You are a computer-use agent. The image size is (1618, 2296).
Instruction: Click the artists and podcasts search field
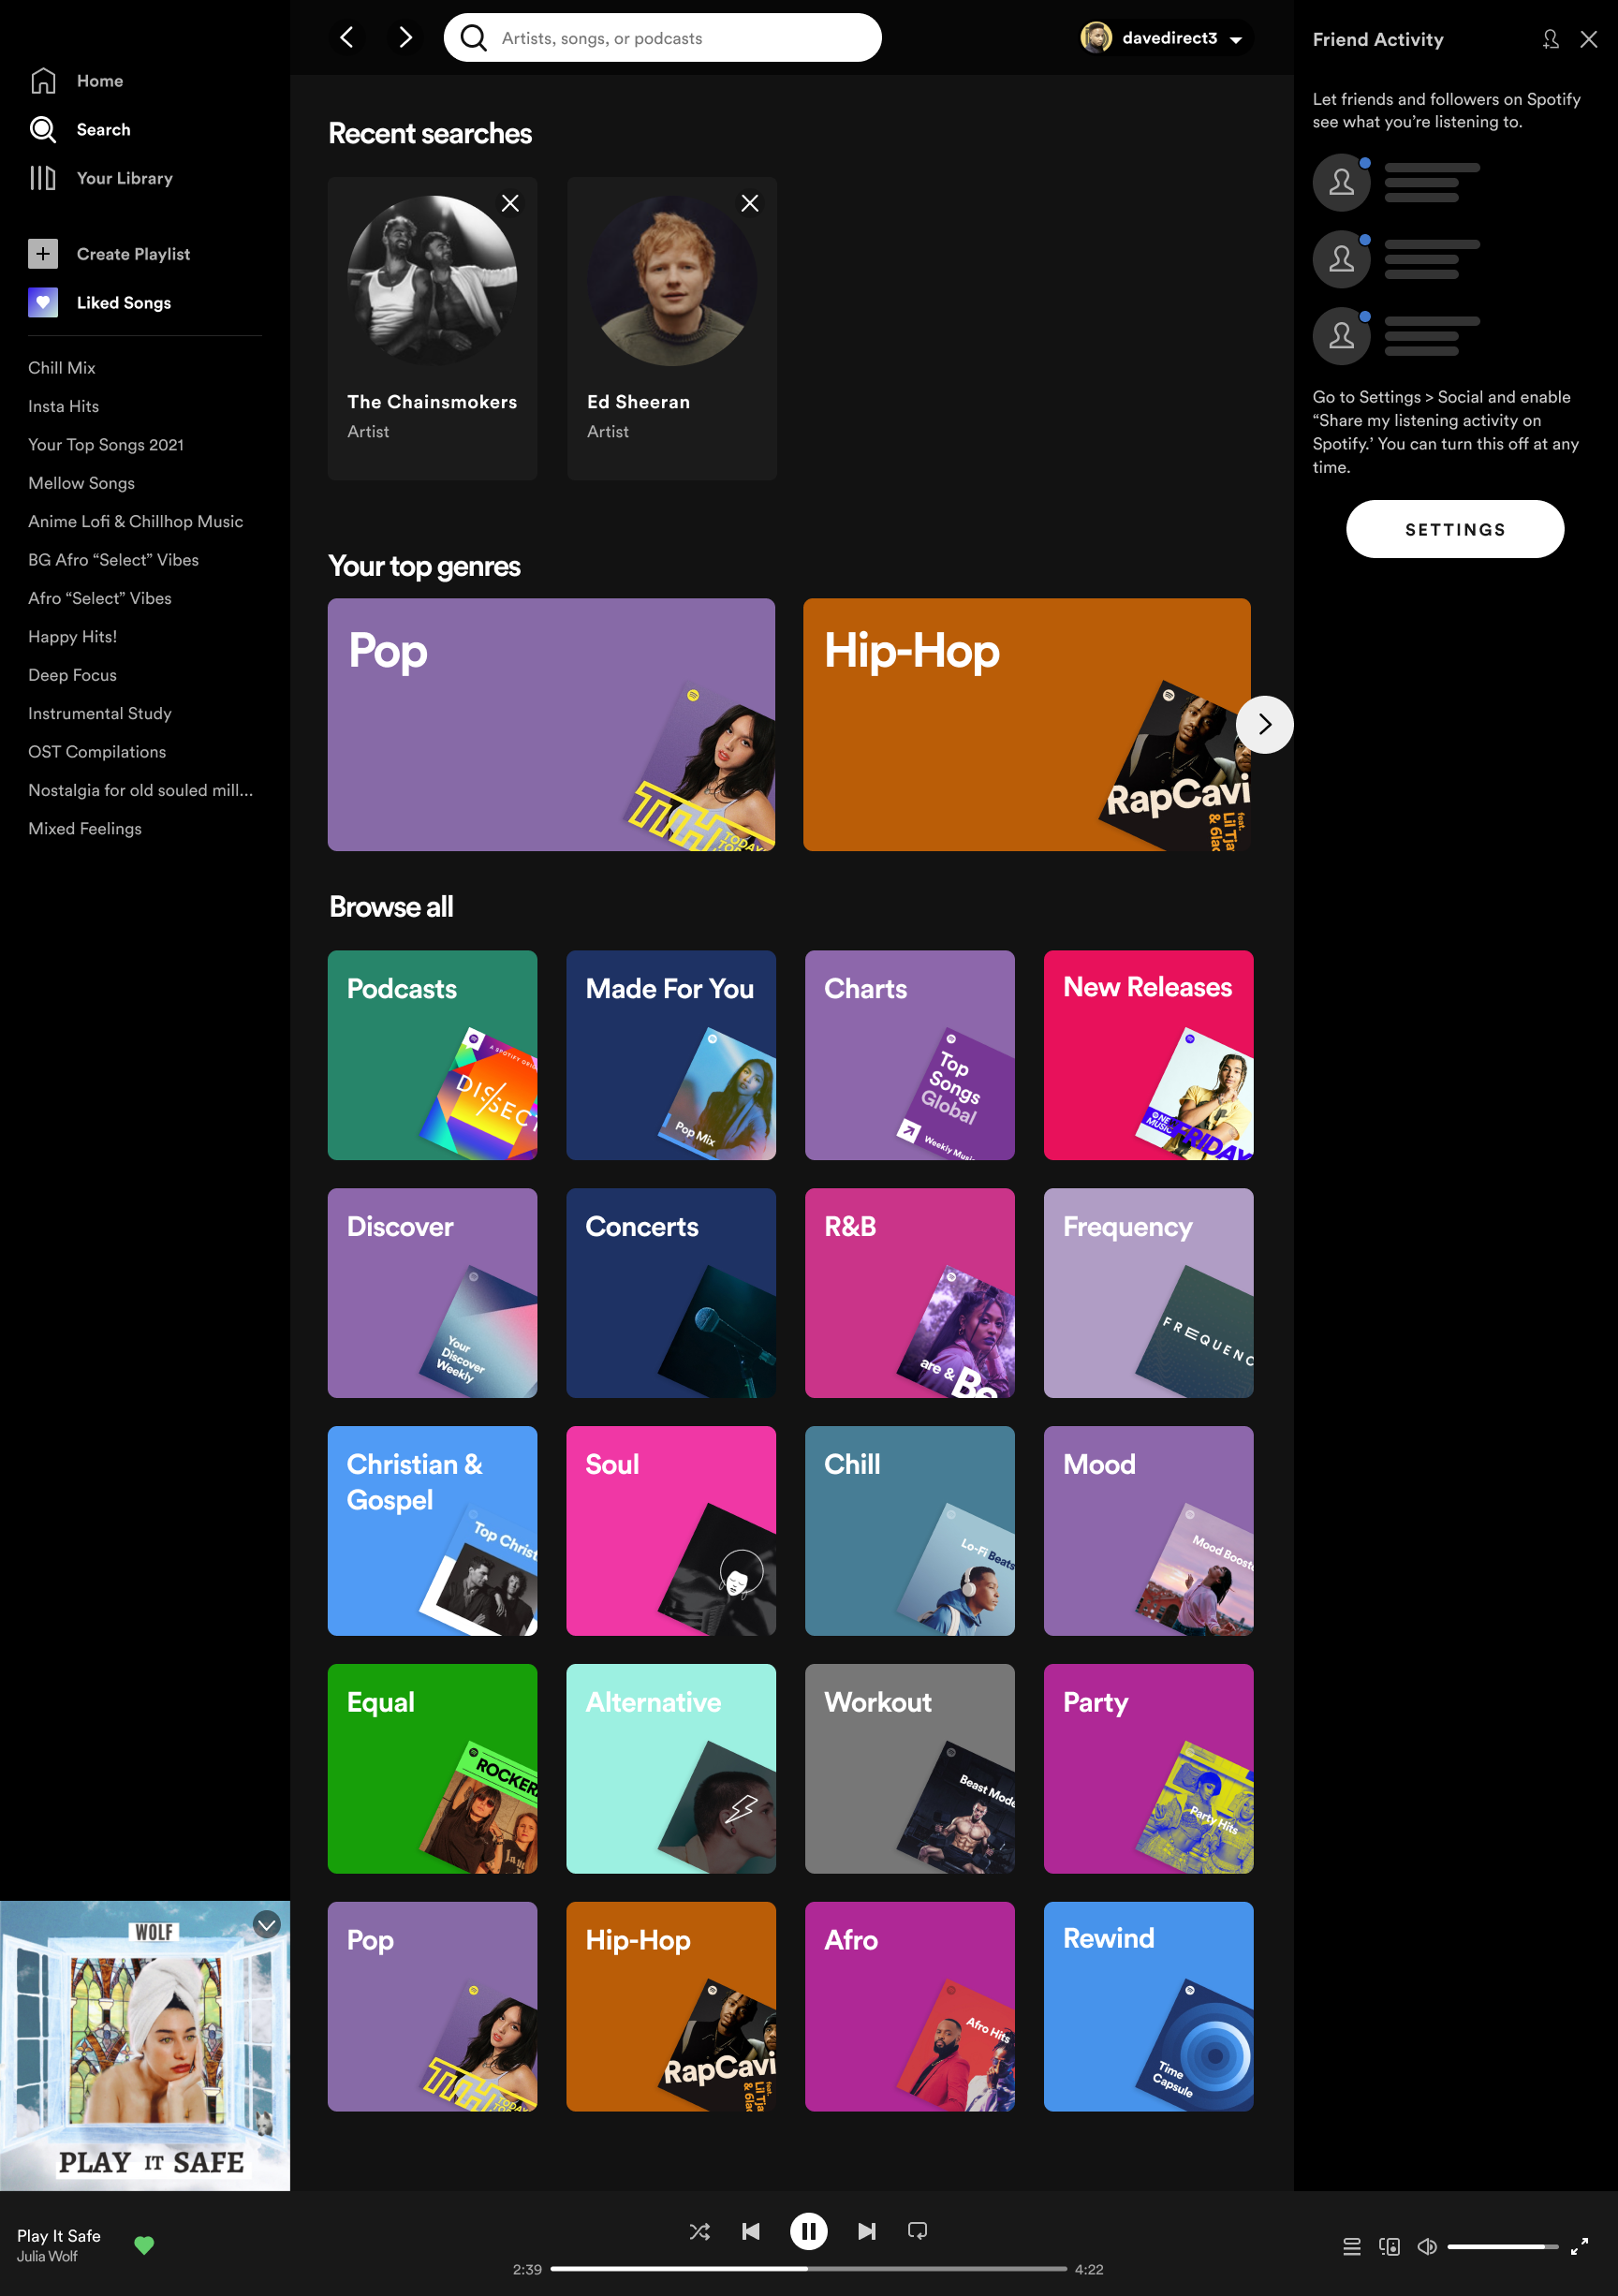click(661, 37)
